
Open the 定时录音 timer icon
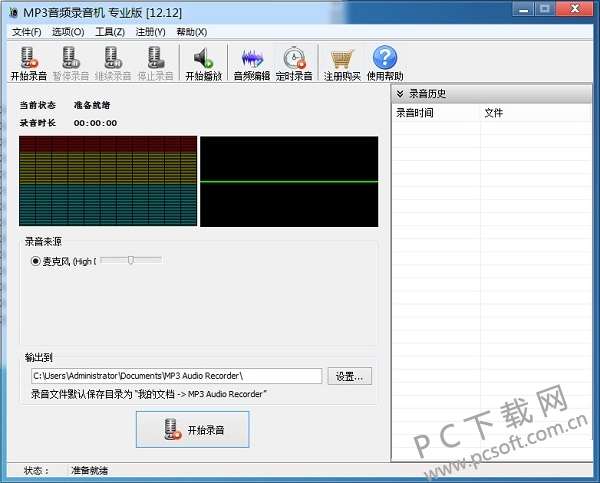point(294,58)
